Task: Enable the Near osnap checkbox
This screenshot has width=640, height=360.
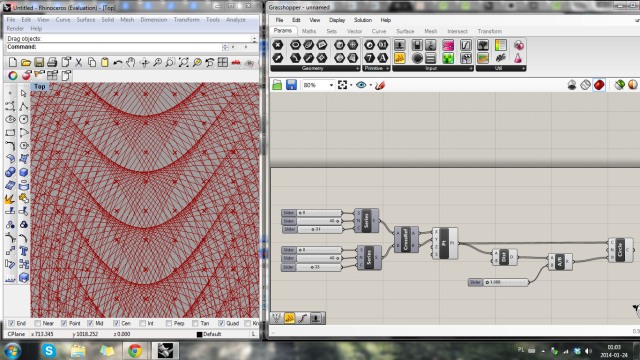Action: click(x=38, y=323)
